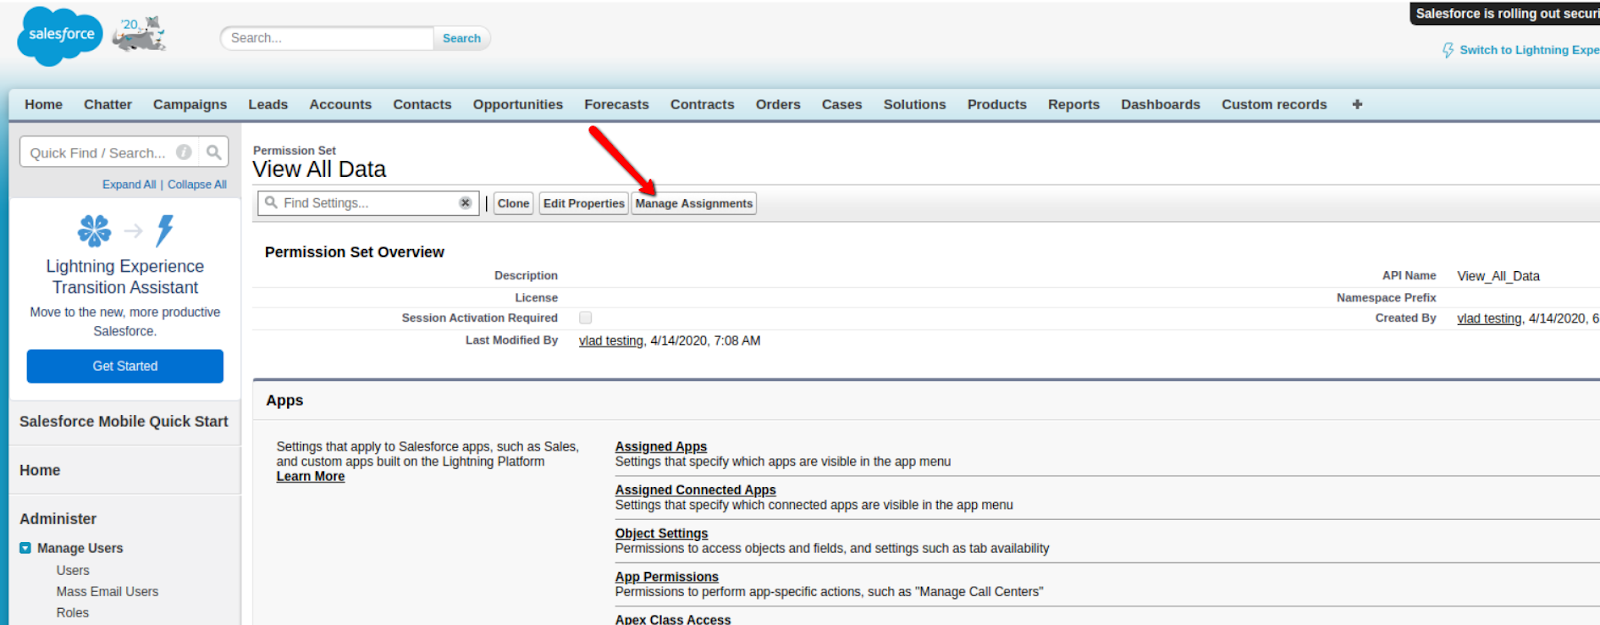Open the Apex Class Access link
1600x625 pixels.
[x=673, y=620]
